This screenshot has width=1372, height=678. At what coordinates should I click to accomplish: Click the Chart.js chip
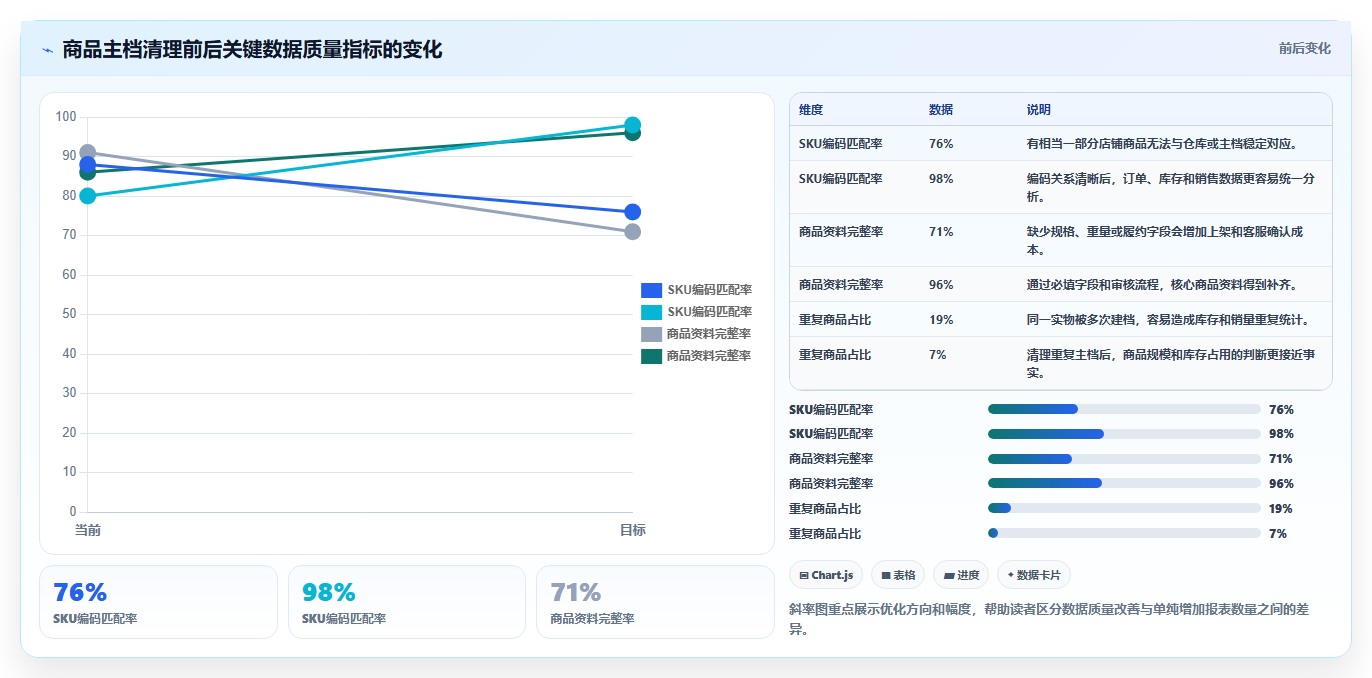[x=826, y=575]
